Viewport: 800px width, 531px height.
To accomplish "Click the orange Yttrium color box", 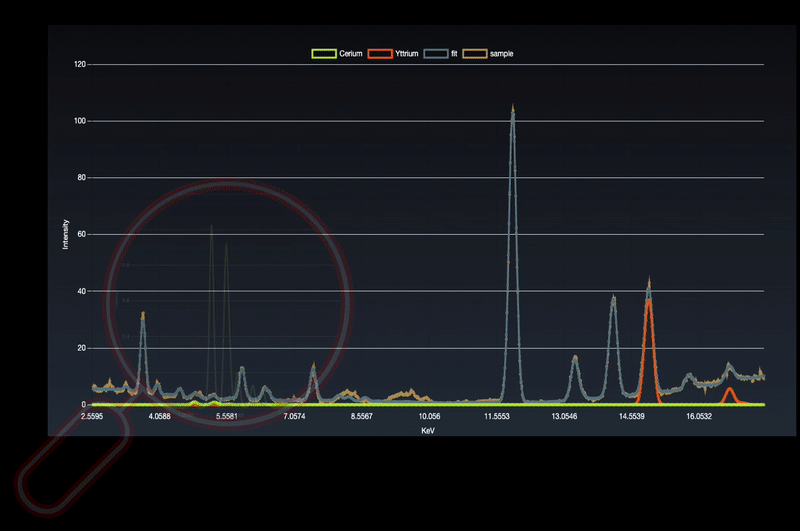I will point(380,54).
